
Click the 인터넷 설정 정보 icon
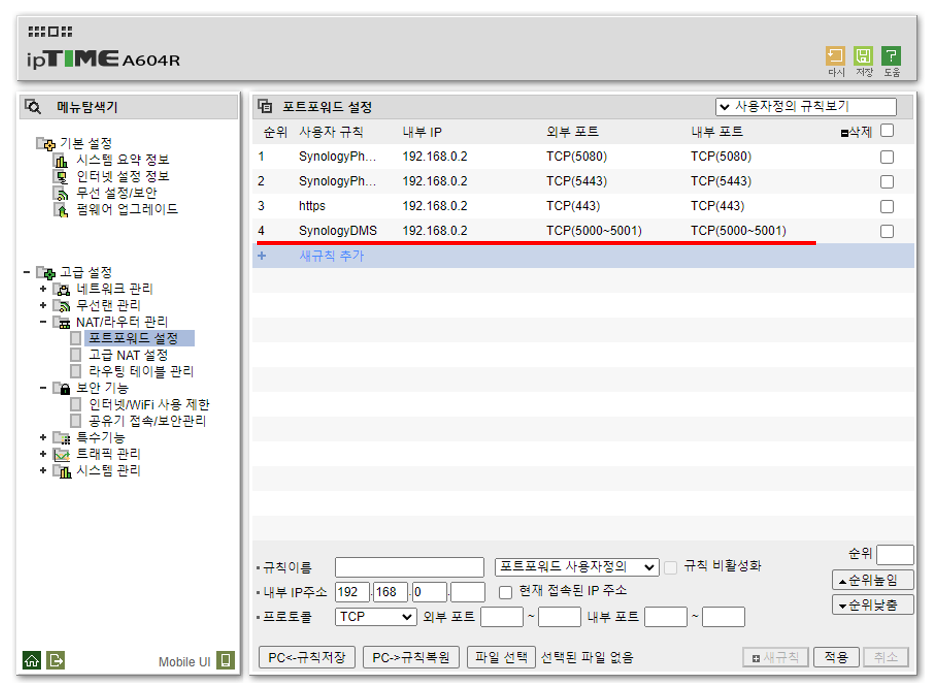60,177
